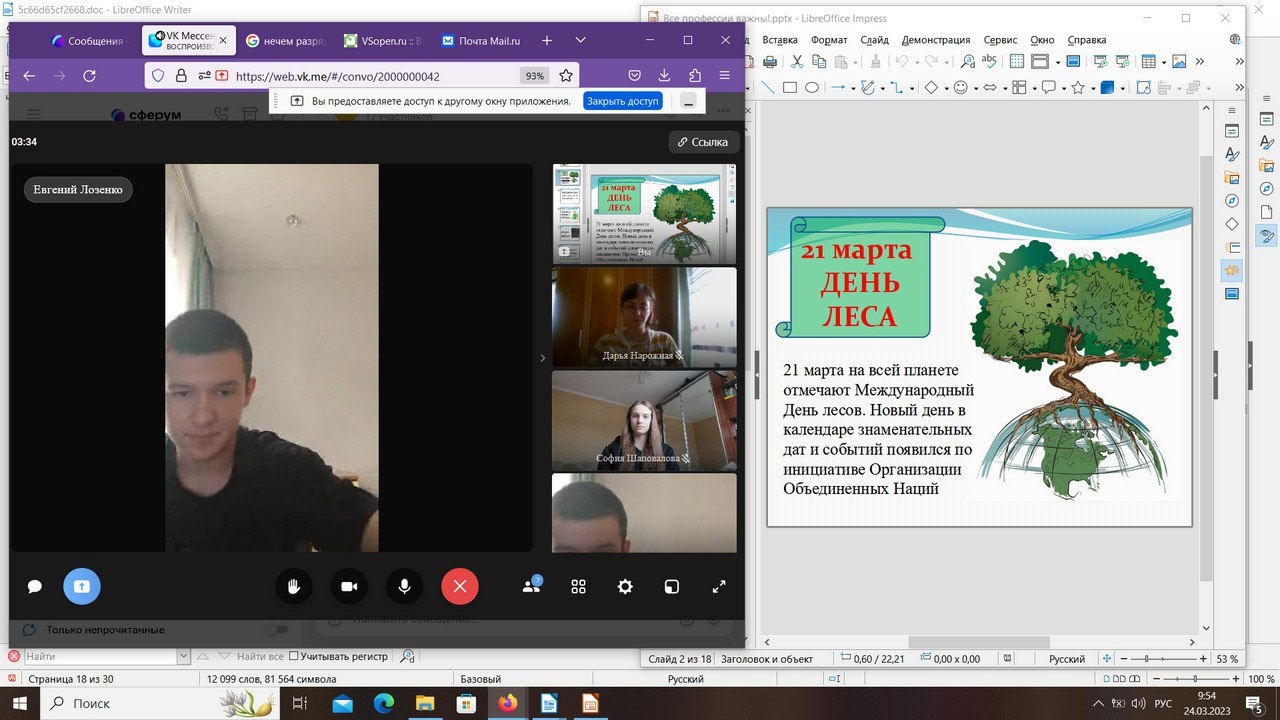
Task: Click Евгений Лозенко name label
Action: click(78, 189)
